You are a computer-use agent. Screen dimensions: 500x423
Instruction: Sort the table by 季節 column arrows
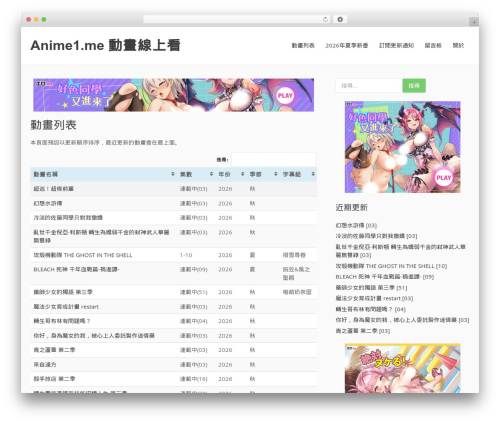[276, 174]
